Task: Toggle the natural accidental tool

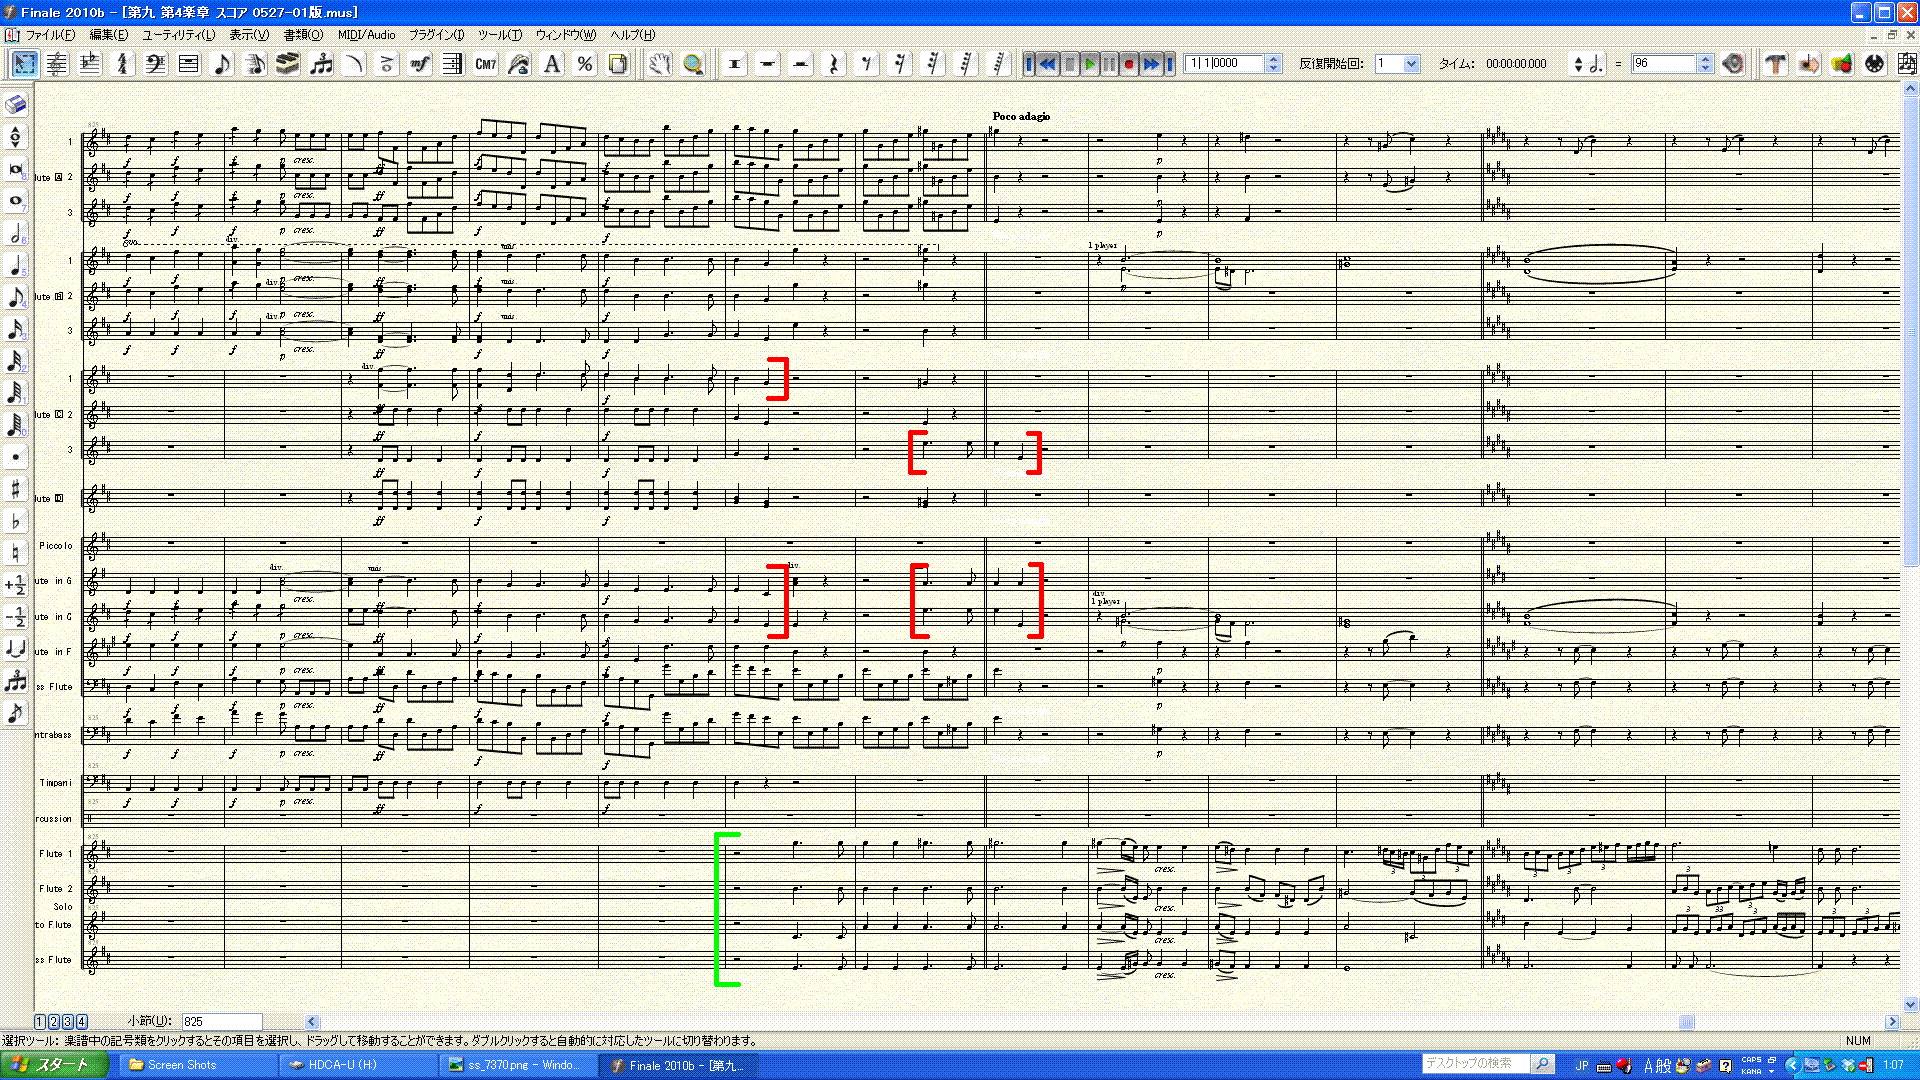Action: (16, 553)
